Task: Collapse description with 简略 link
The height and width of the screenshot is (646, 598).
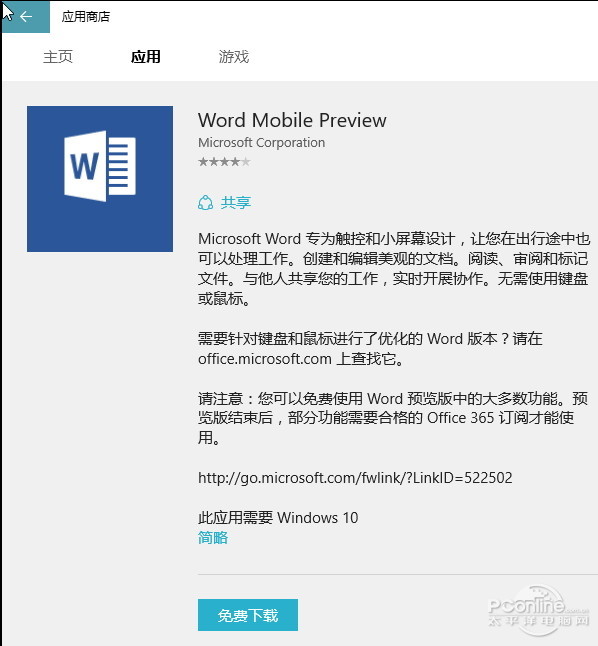Action: pyautogui.click(x=213, y=538)
